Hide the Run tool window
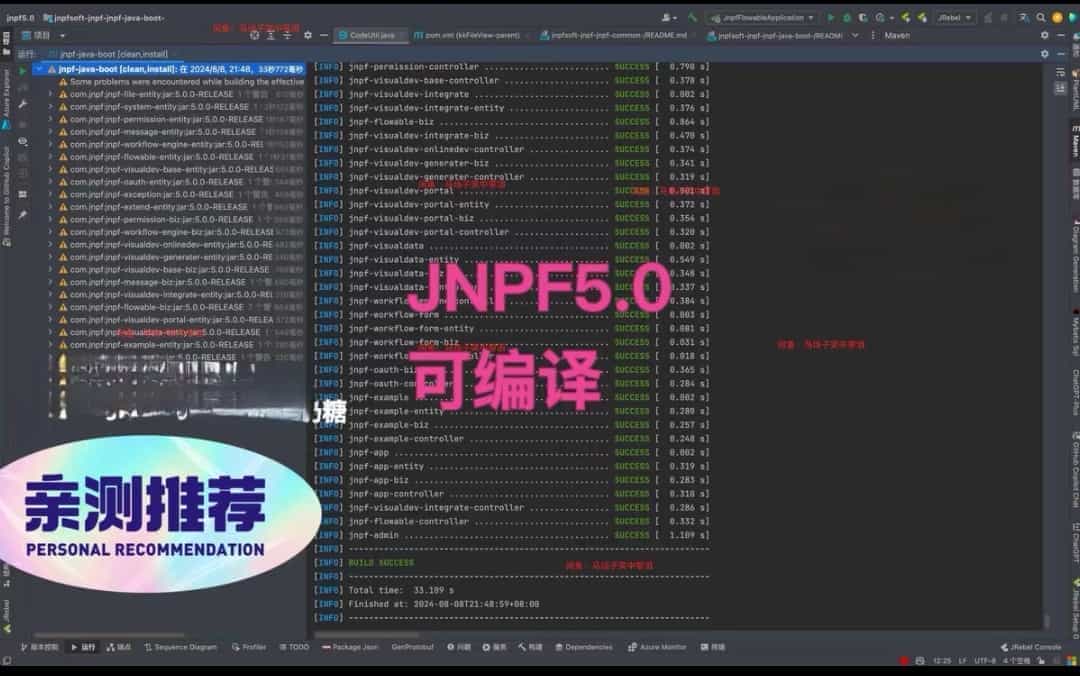 (x=1061, y=54)
